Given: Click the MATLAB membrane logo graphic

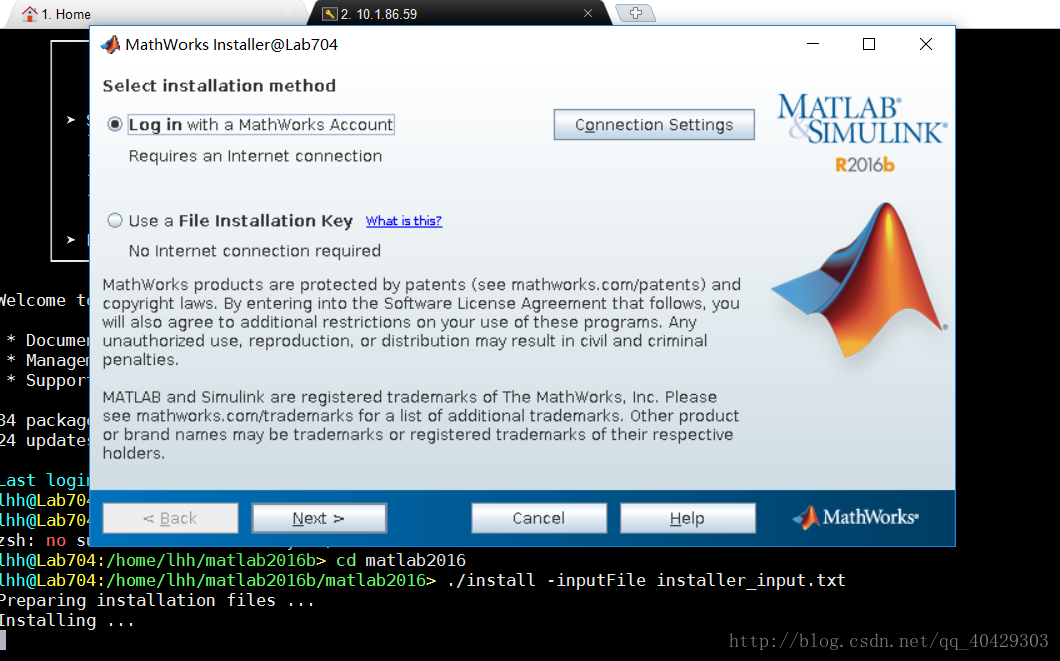Looking at the screenshot, I should pos(859,279).
